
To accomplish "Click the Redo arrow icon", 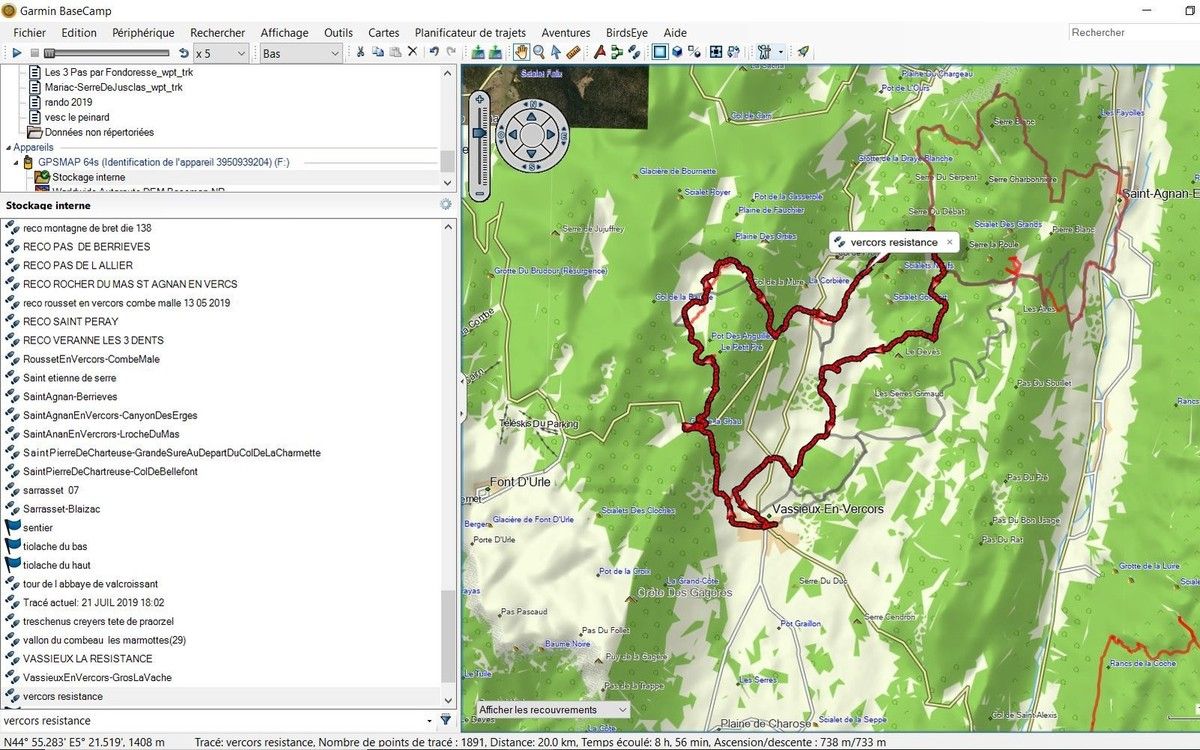I will 451,52.
